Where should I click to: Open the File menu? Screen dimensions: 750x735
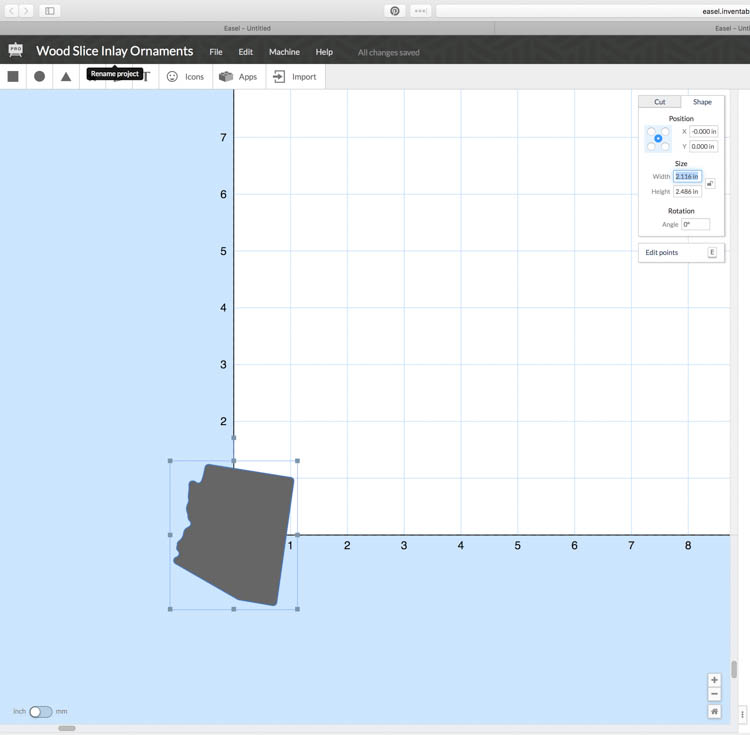[x=216, y=52]
